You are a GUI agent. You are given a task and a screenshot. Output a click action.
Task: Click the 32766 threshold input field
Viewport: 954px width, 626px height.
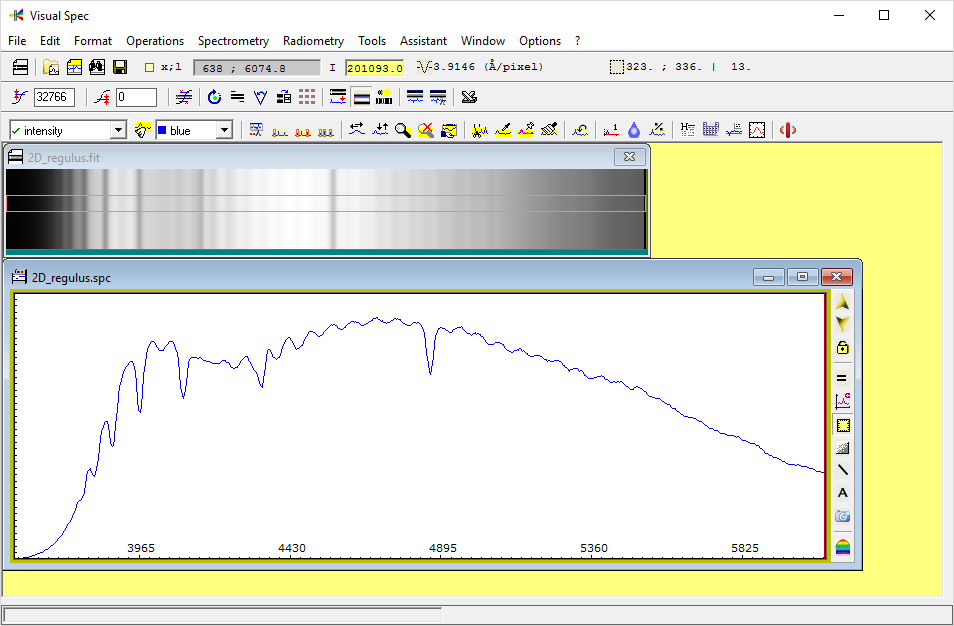(54, 97)
